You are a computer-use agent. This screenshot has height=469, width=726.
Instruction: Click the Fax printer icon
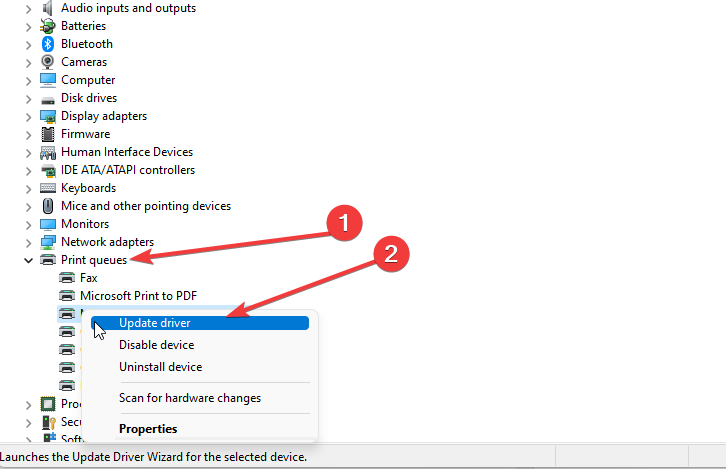pyautogui.click(x=67, y=278)
